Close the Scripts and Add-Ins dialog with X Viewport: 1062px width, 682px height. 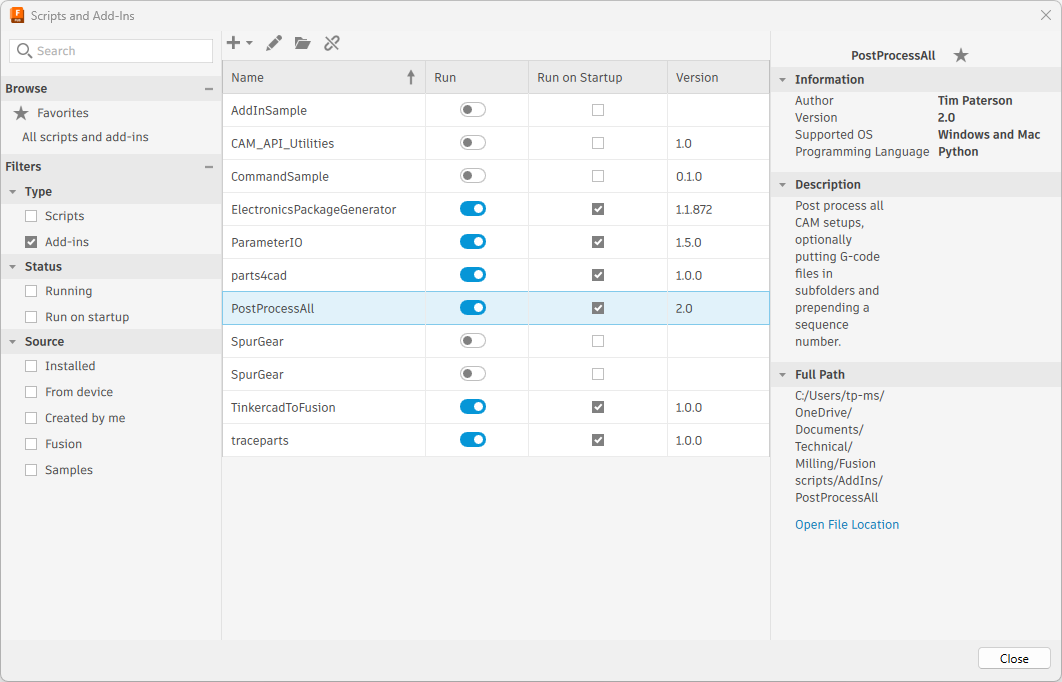(x=1045, y=15)
